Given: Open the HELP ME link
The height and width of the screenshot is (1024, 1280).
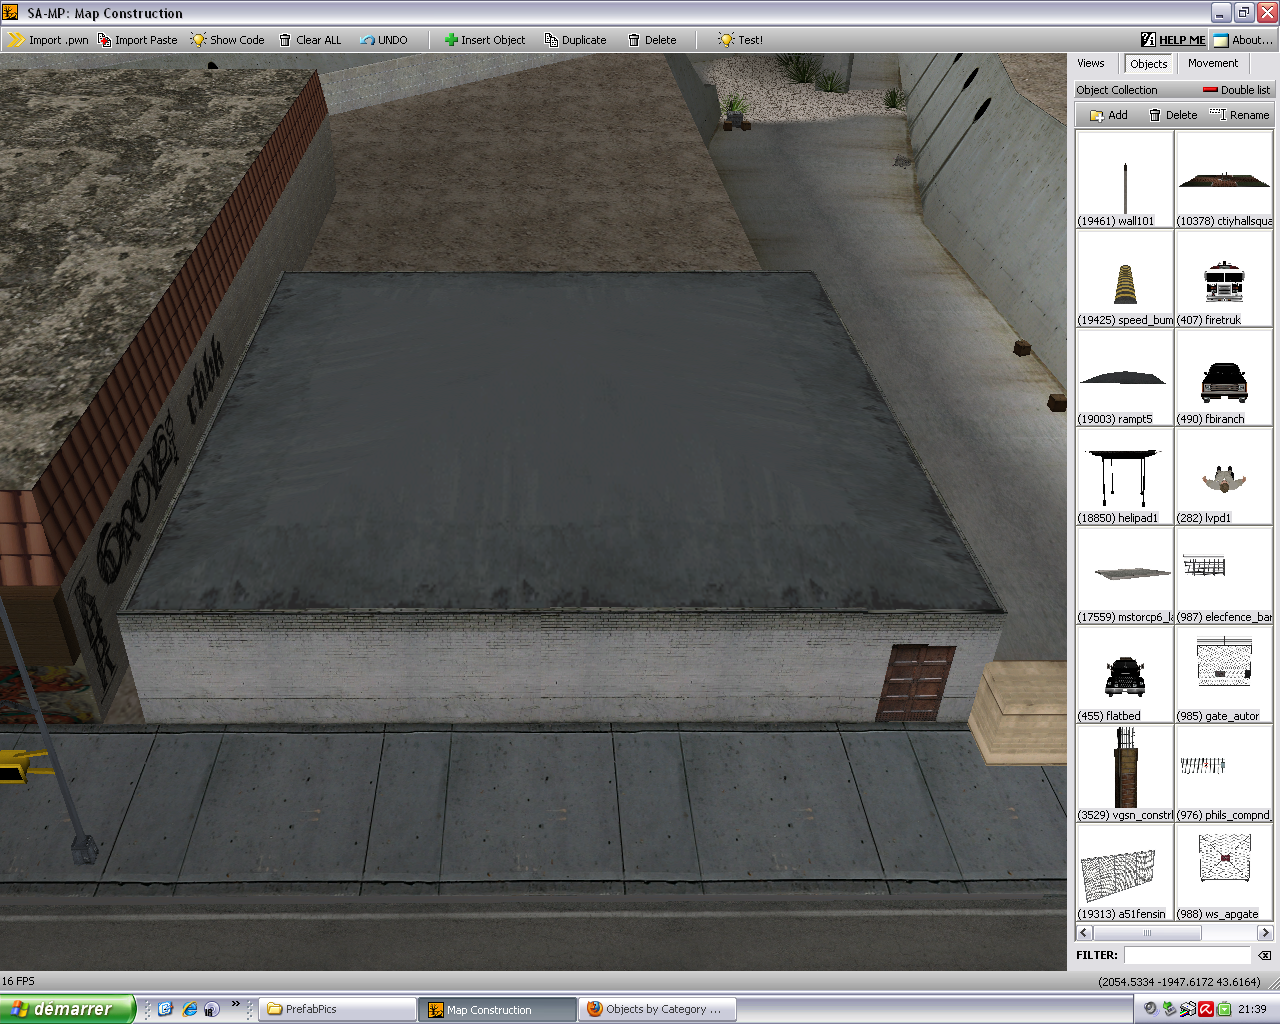Looking at the screenshot, I should pyautogui.click(x=1173, y=40).
